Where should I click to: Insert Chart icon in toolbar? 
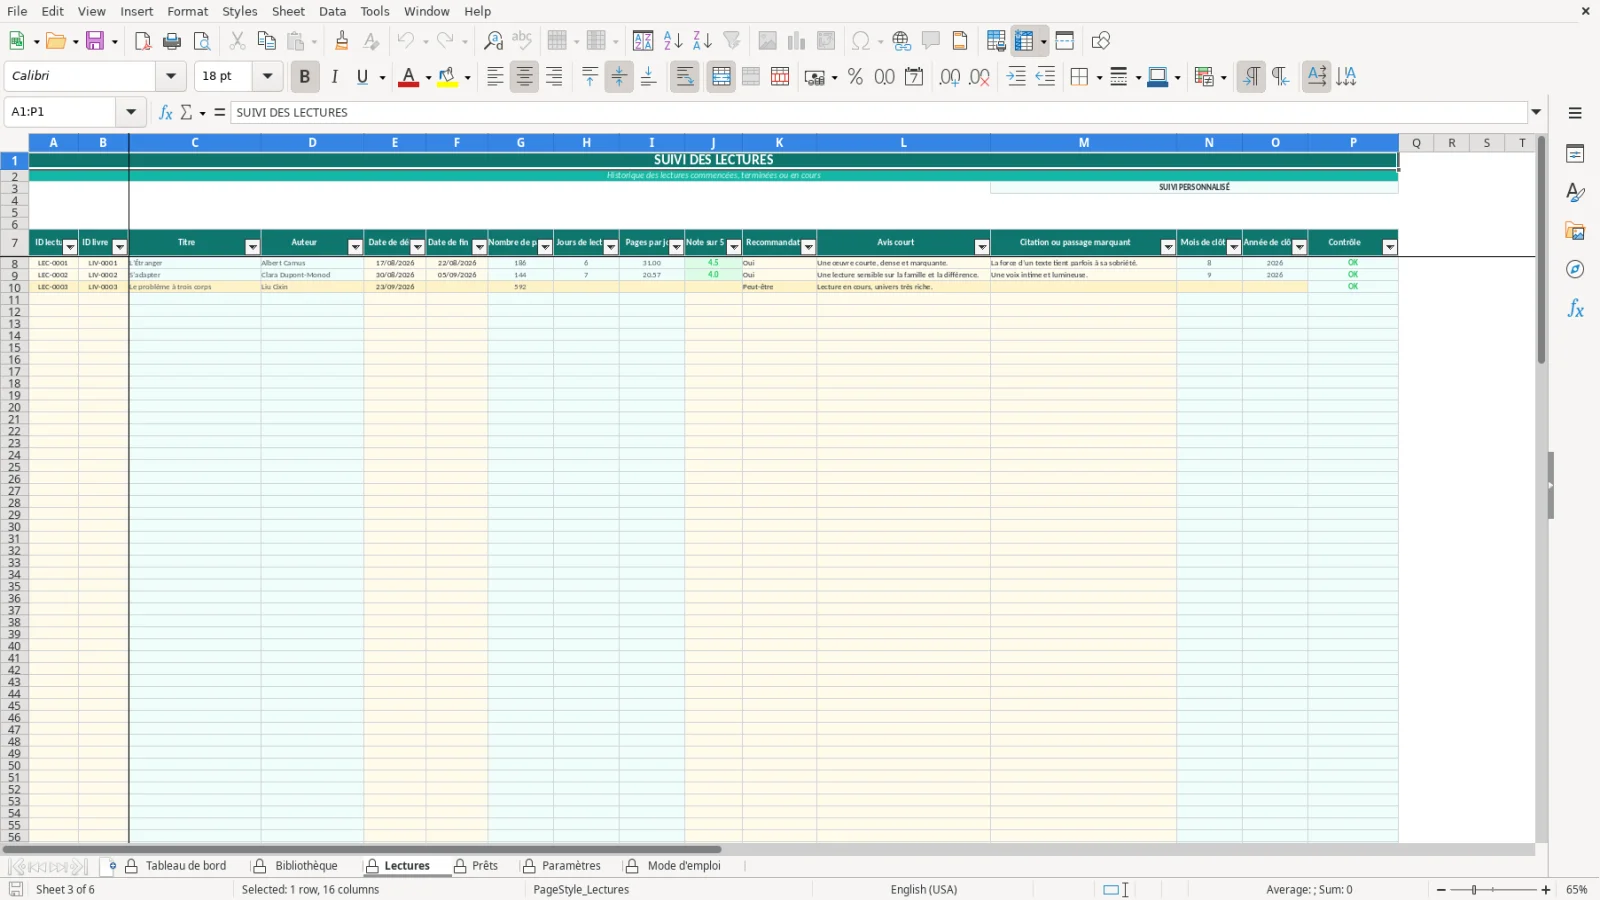[x=797, y=41]
